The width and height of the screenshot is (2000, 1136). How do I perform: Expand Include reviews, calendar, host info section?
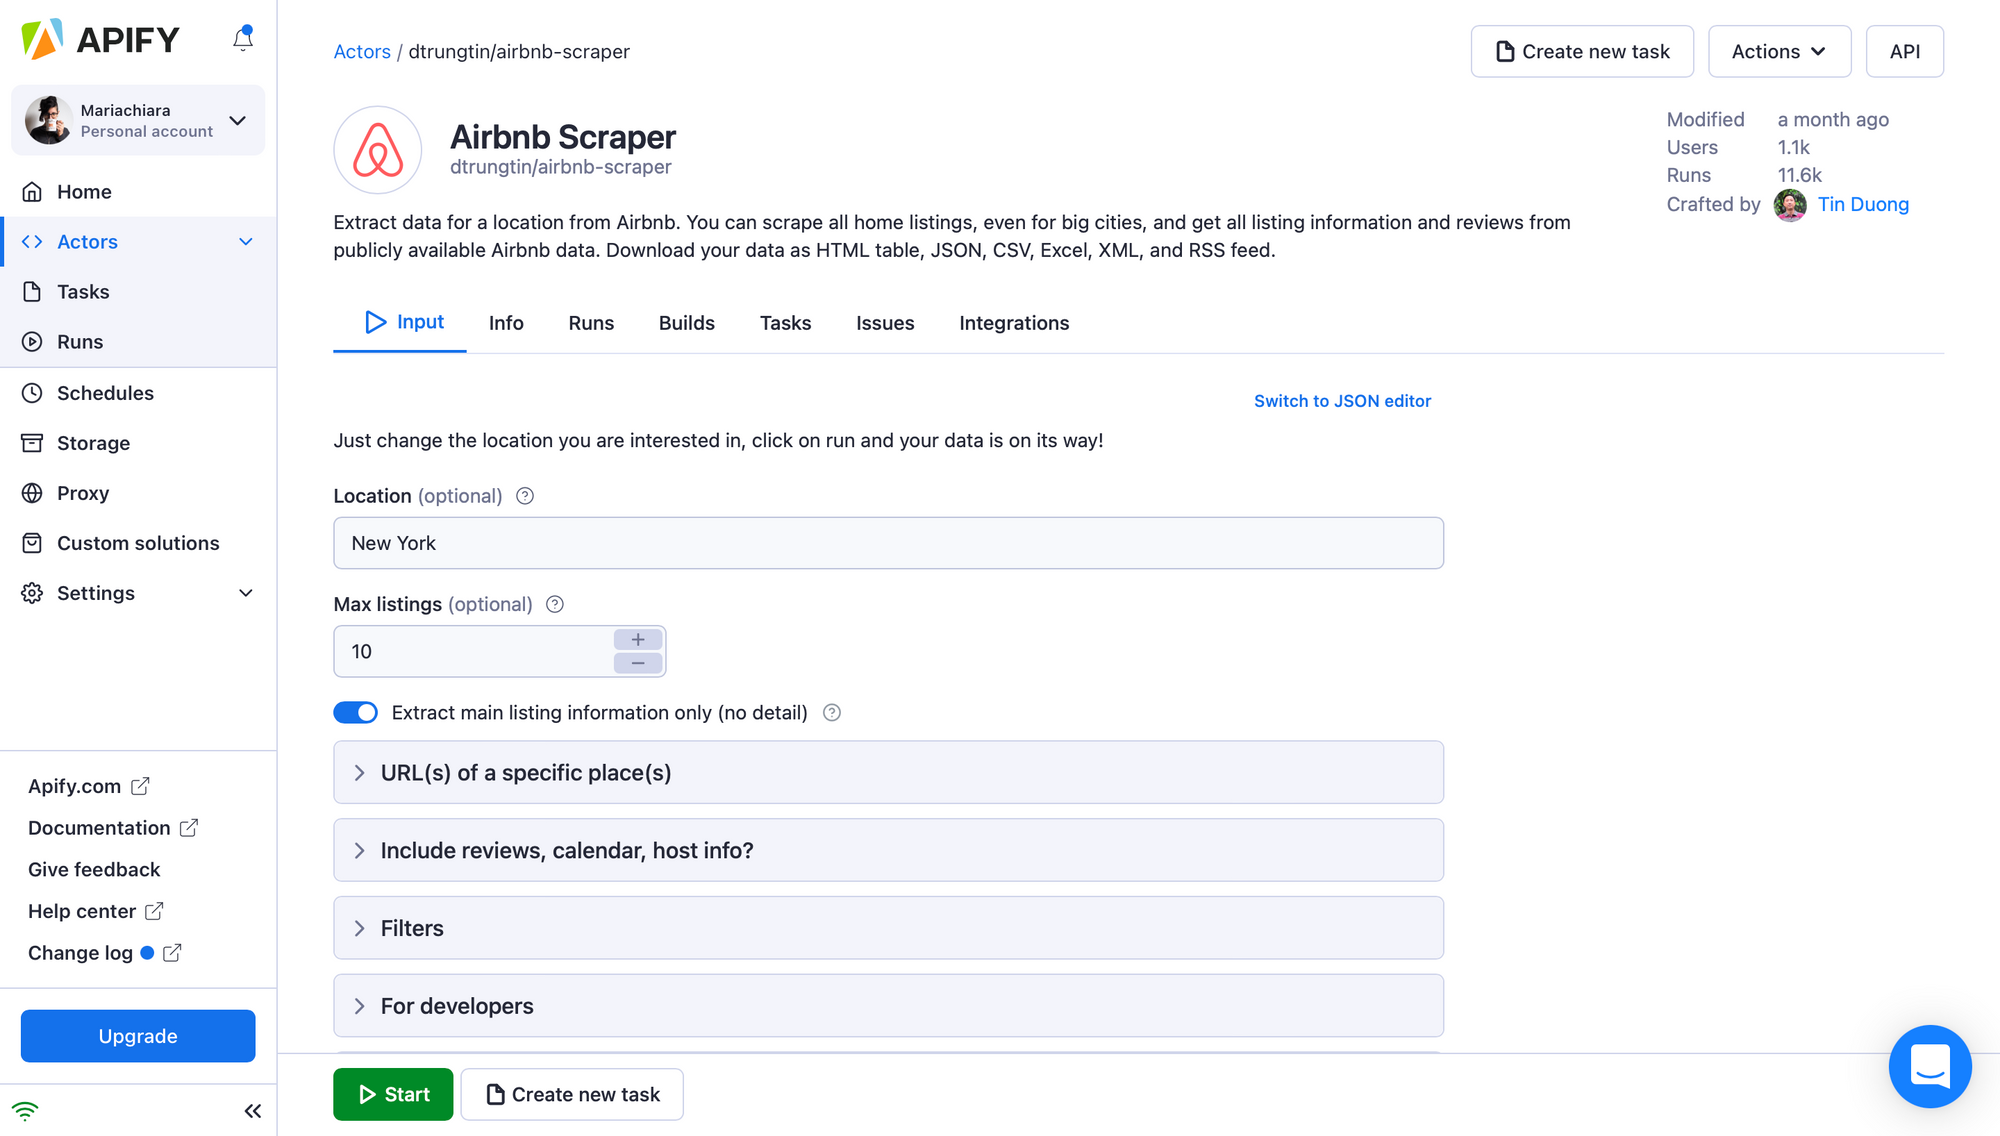pyautogui.click(x=888, y=850)
